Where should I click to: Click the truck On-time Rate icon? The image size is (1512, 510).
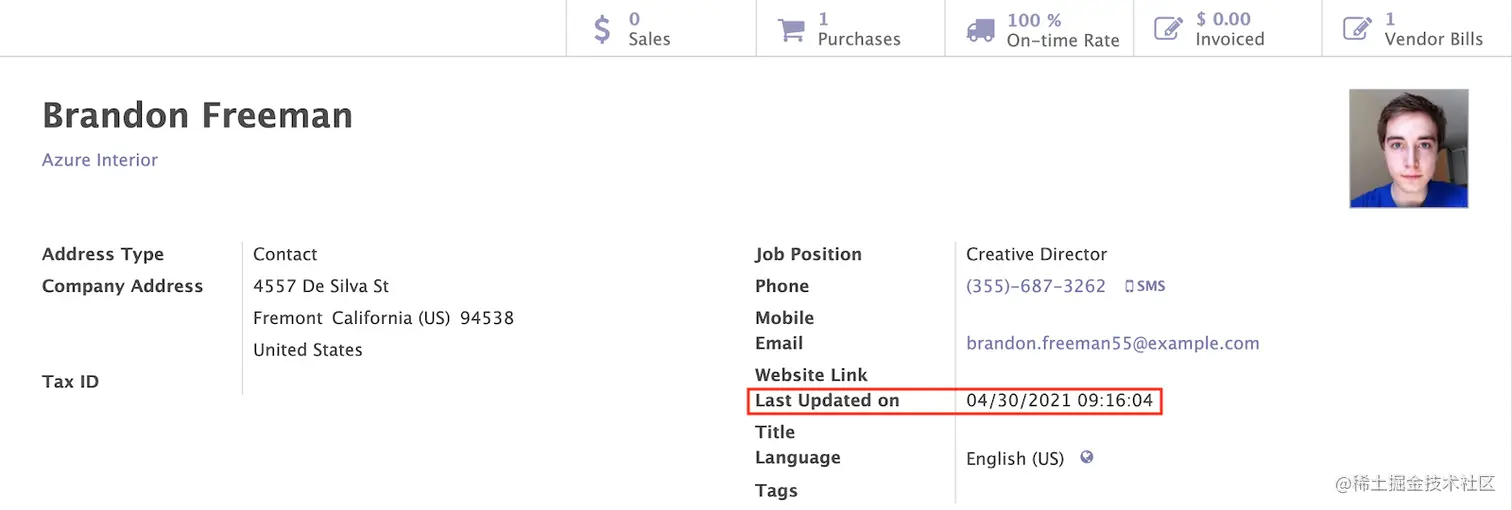point(980,30)
